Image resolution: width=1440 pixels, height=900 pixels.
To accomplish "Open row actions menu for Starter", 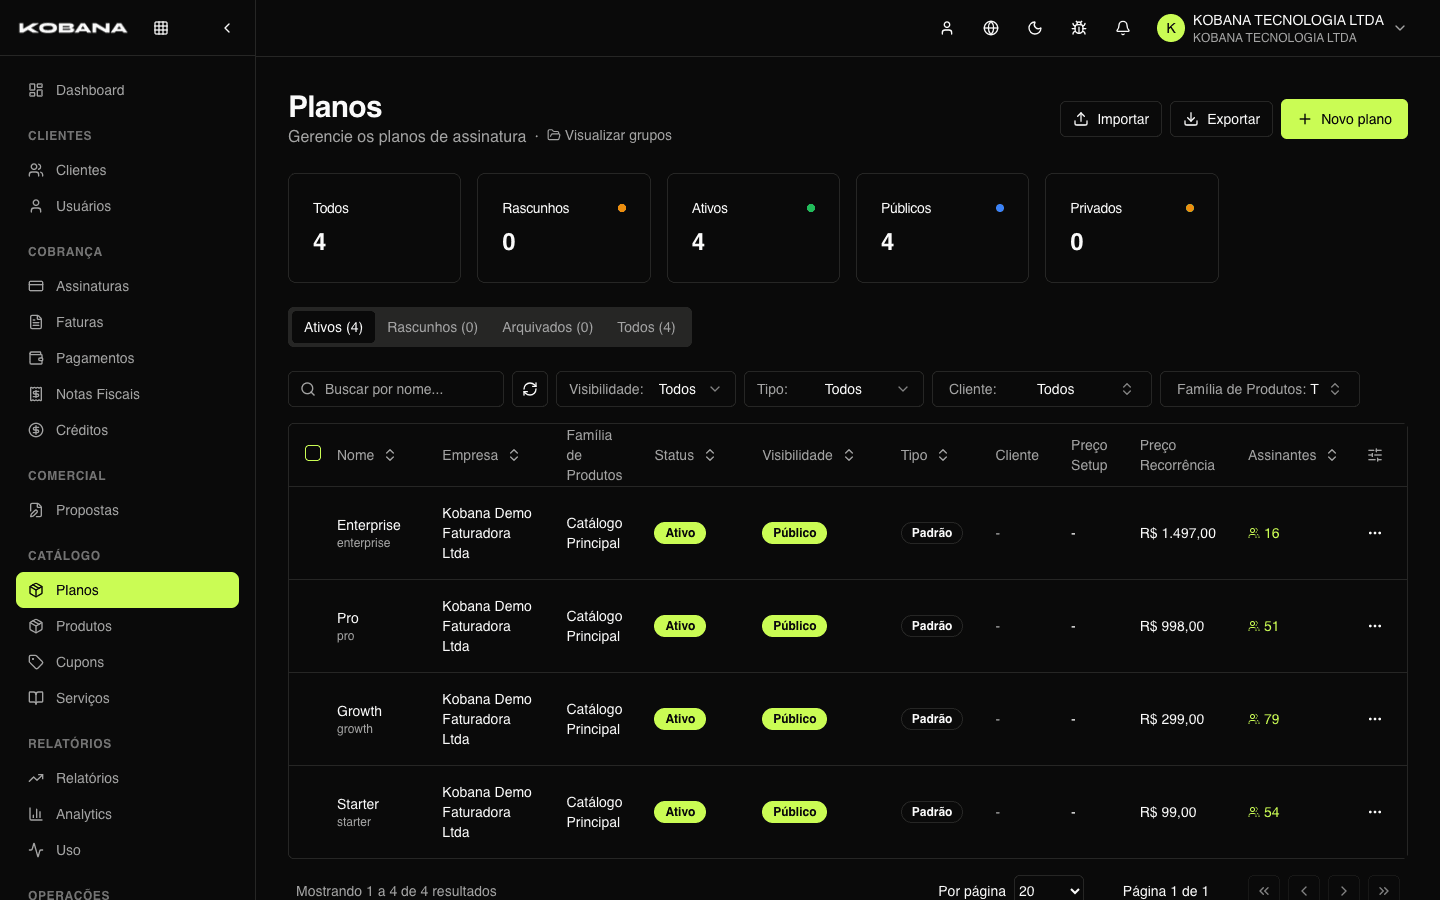I will [x=1375, y=812].
